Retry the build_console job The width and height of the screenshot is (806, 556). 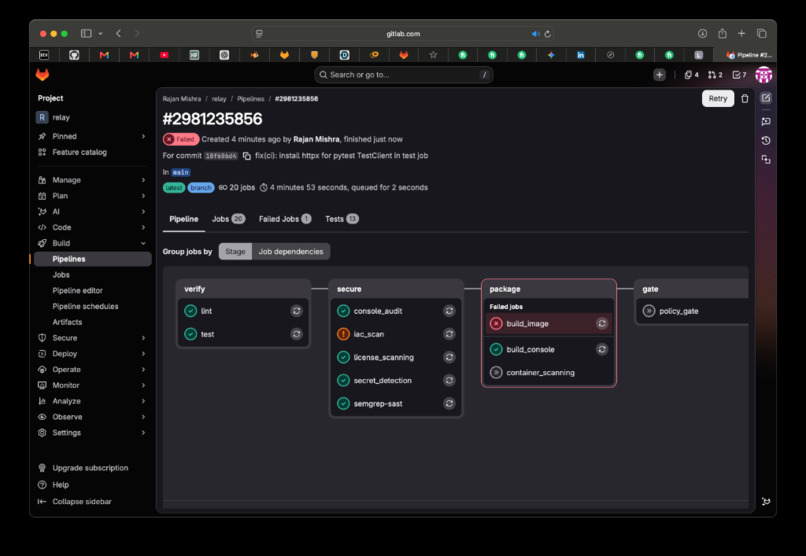point(602,349)
